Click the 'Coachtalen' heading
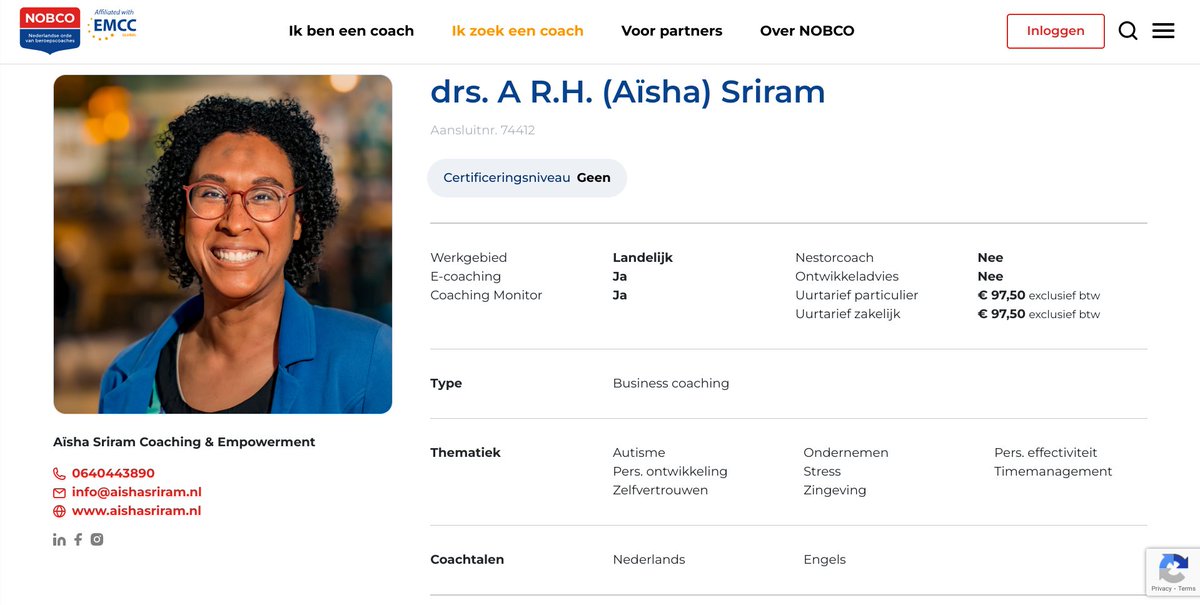Viewport: 1200px width, 605px height. 467,560
